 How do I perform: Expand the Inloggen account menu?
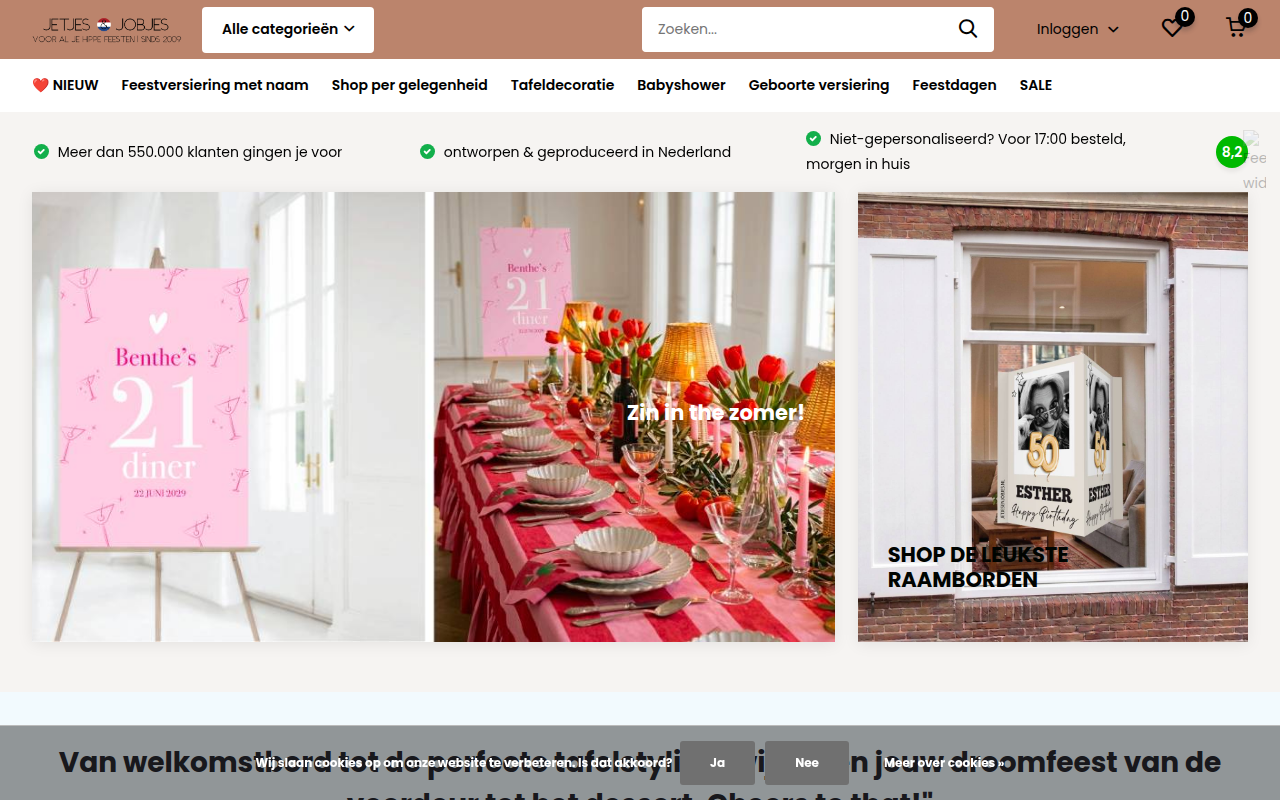1077,29
